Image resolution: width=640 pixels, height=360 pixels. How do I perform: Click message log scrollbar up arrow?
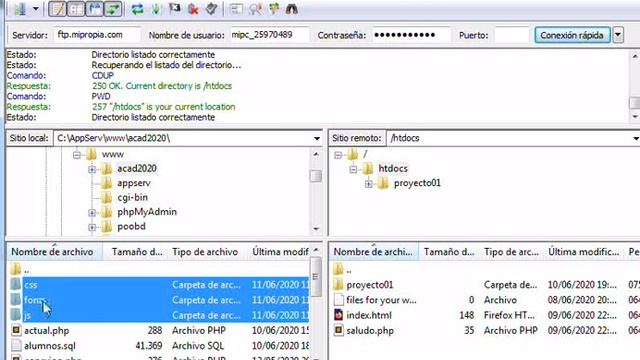tap(635, 56)
